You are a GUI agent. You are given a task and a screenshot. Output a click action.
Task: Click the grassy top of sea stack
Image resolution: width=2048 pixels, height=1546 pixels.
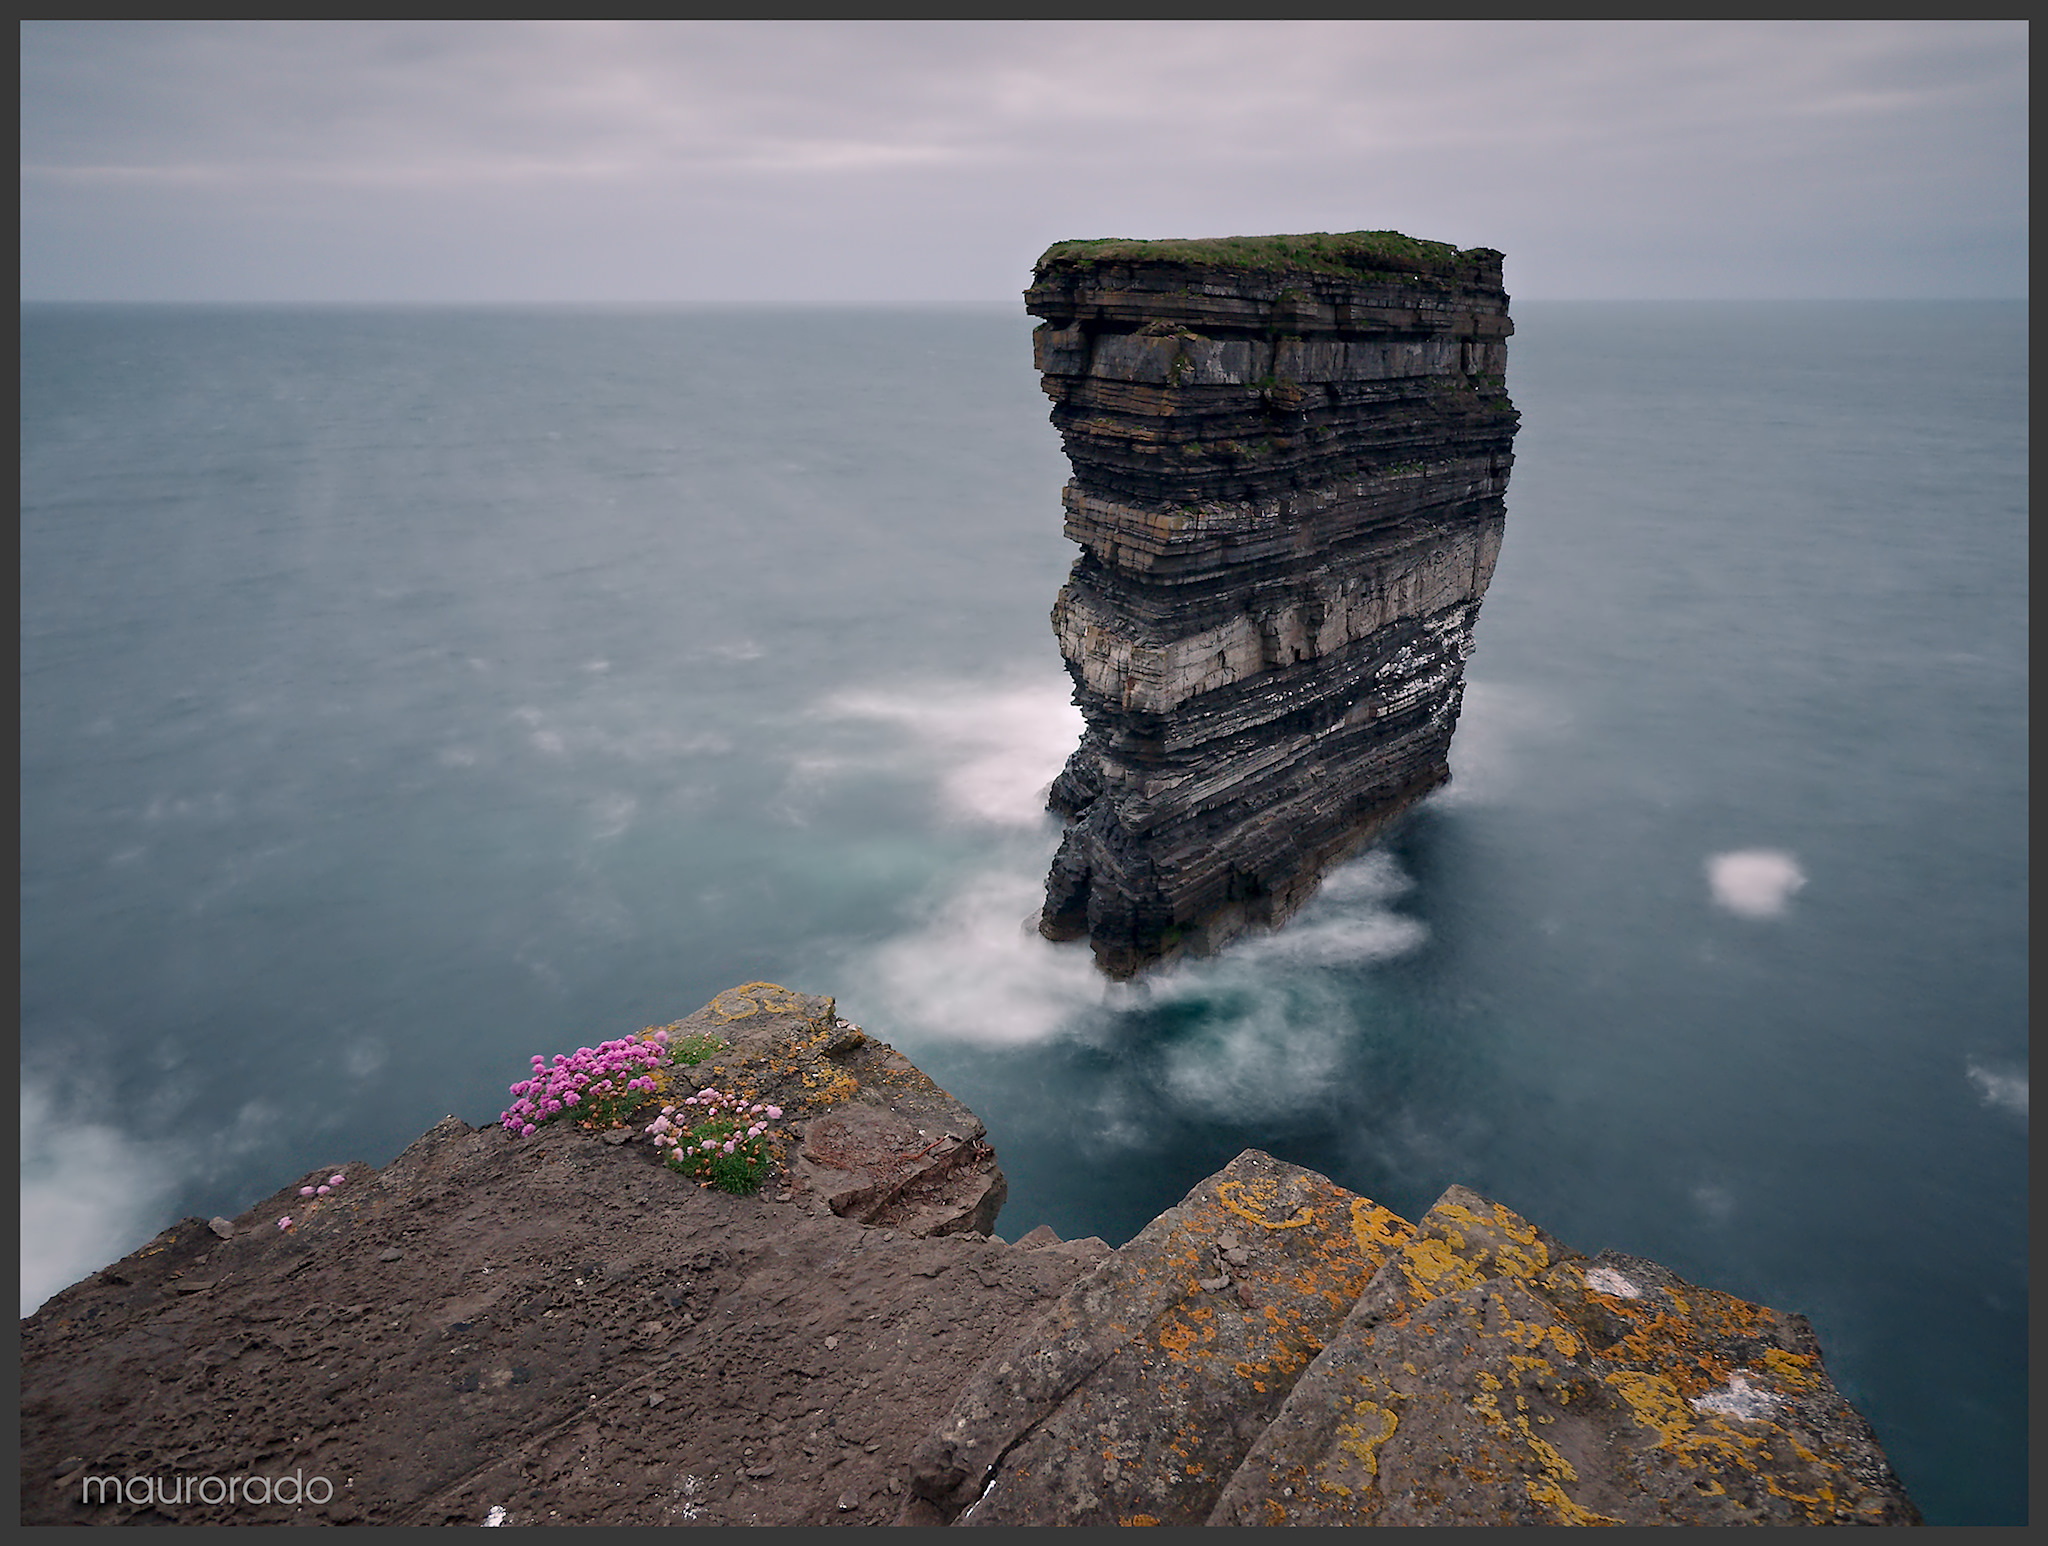tap(1262, 252)
